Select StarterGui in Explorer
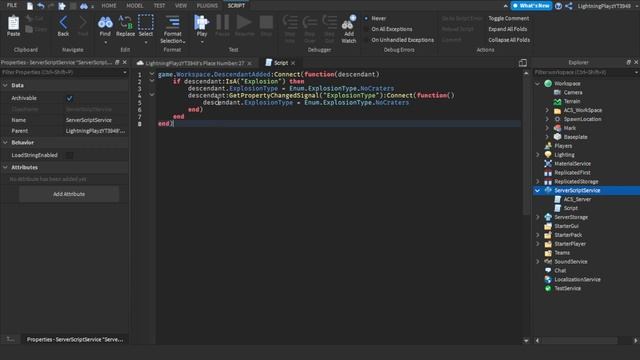The image size is (640, 360). [x=566, y=226]
